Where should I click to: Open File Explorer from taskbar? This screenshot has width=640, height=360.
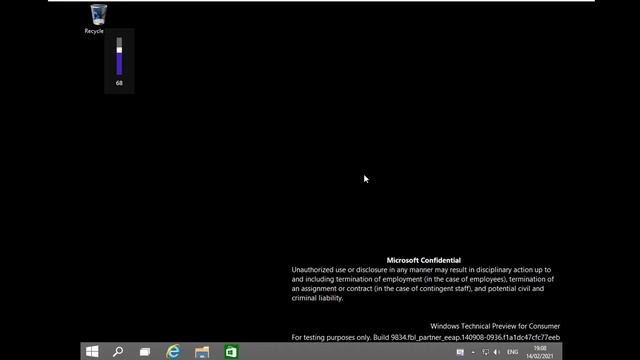click(202, 352)
